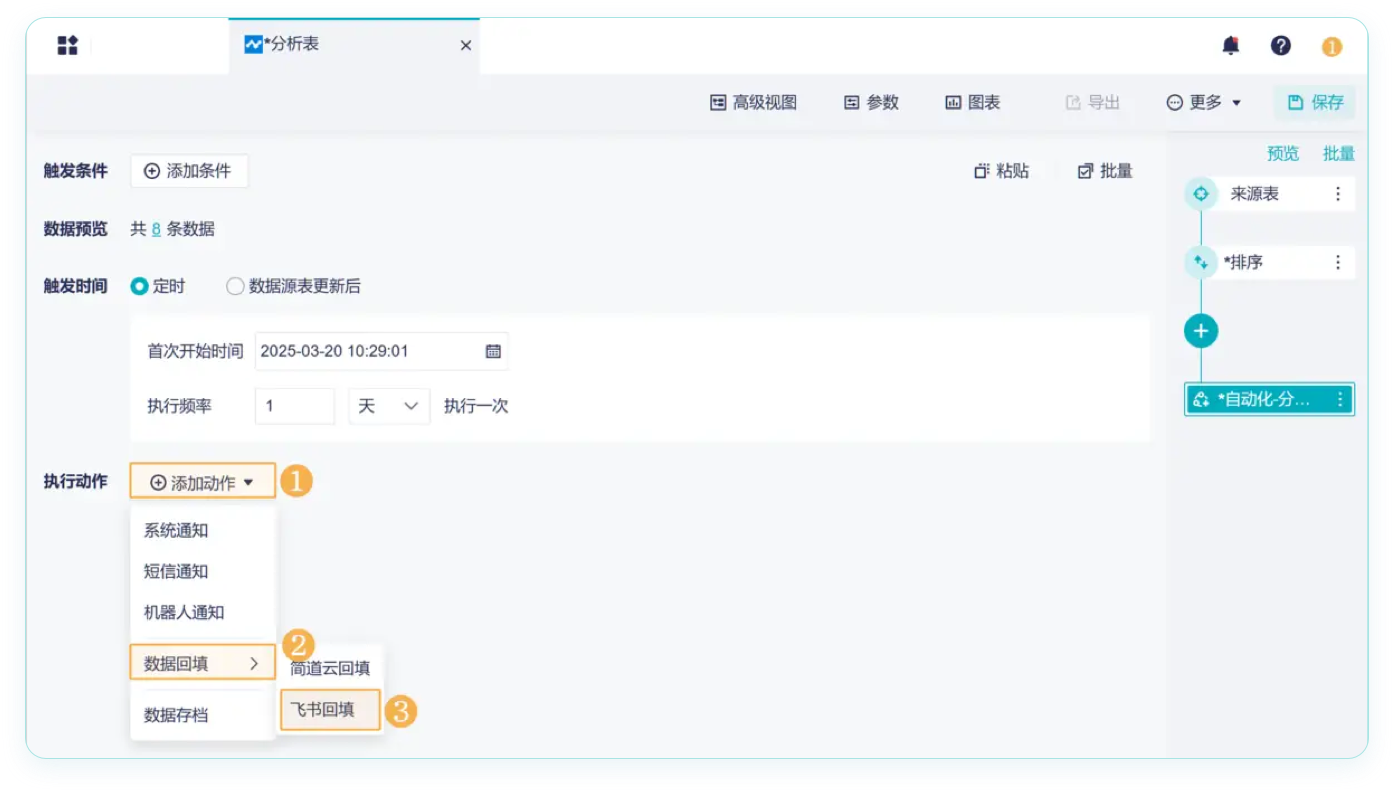Select 数据源表更新后 trigger option

(x=235, y=286)
